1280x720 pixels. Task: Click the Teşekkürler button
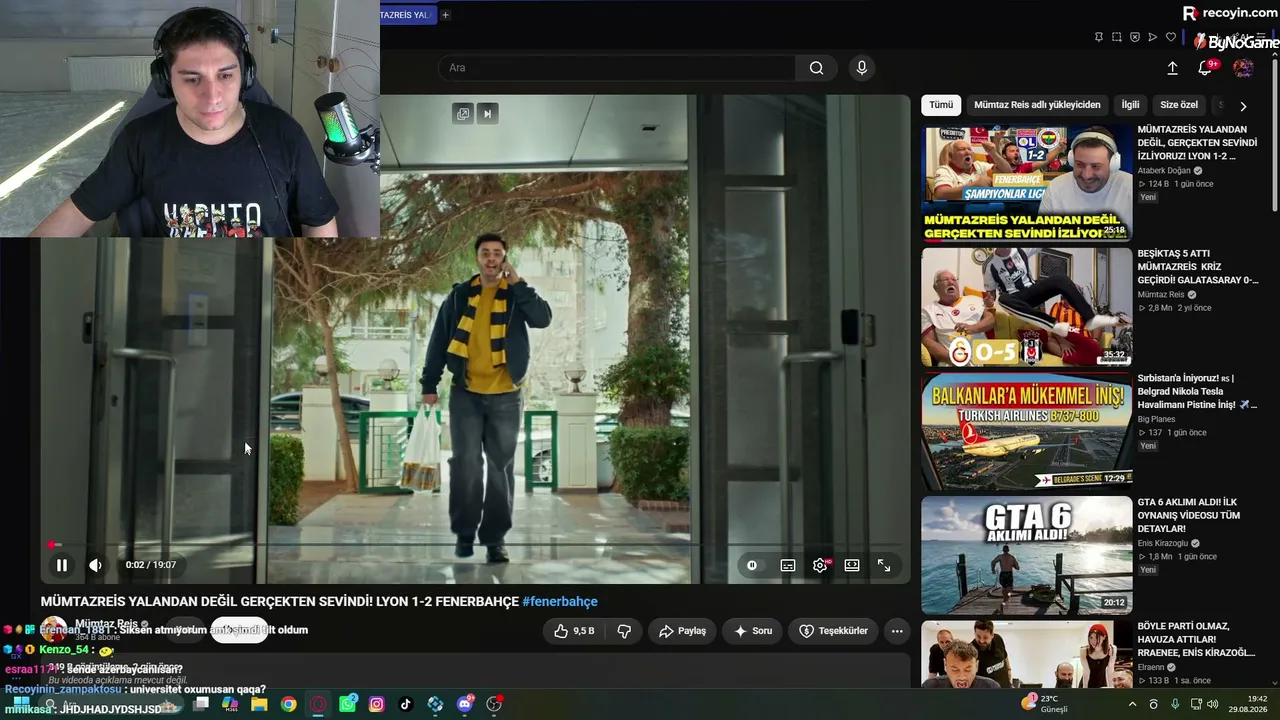pos(833,631)
